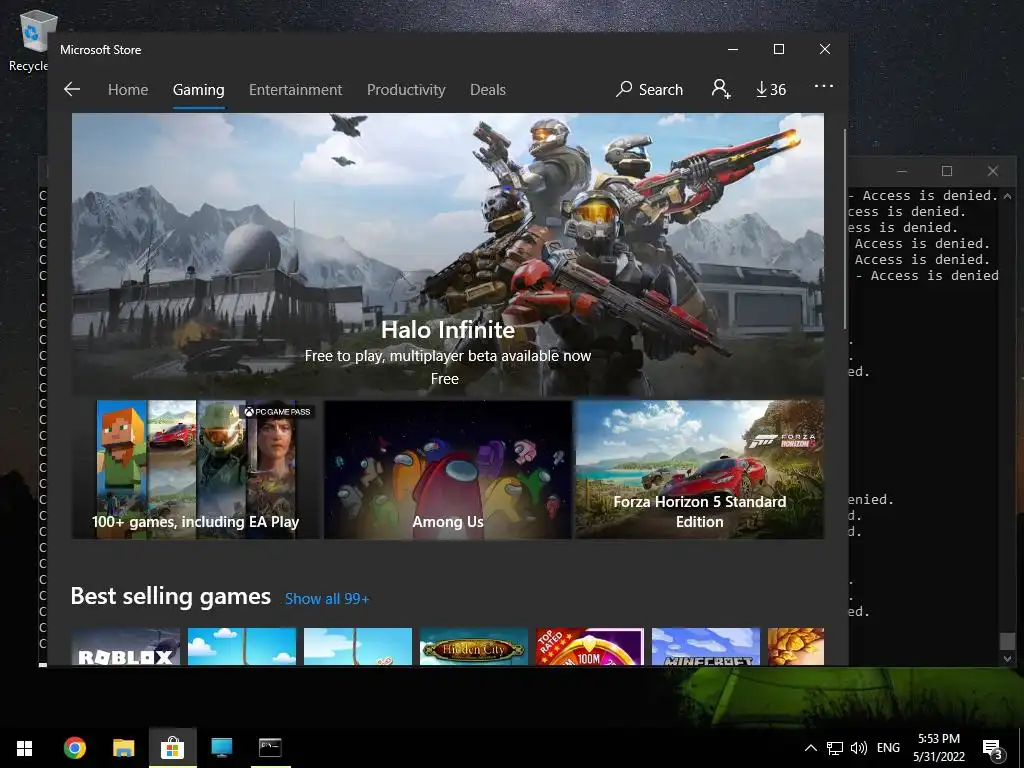The image size is (1024, 768).
Task: Maximize the background command prompt window
Action: click(946, 171)
